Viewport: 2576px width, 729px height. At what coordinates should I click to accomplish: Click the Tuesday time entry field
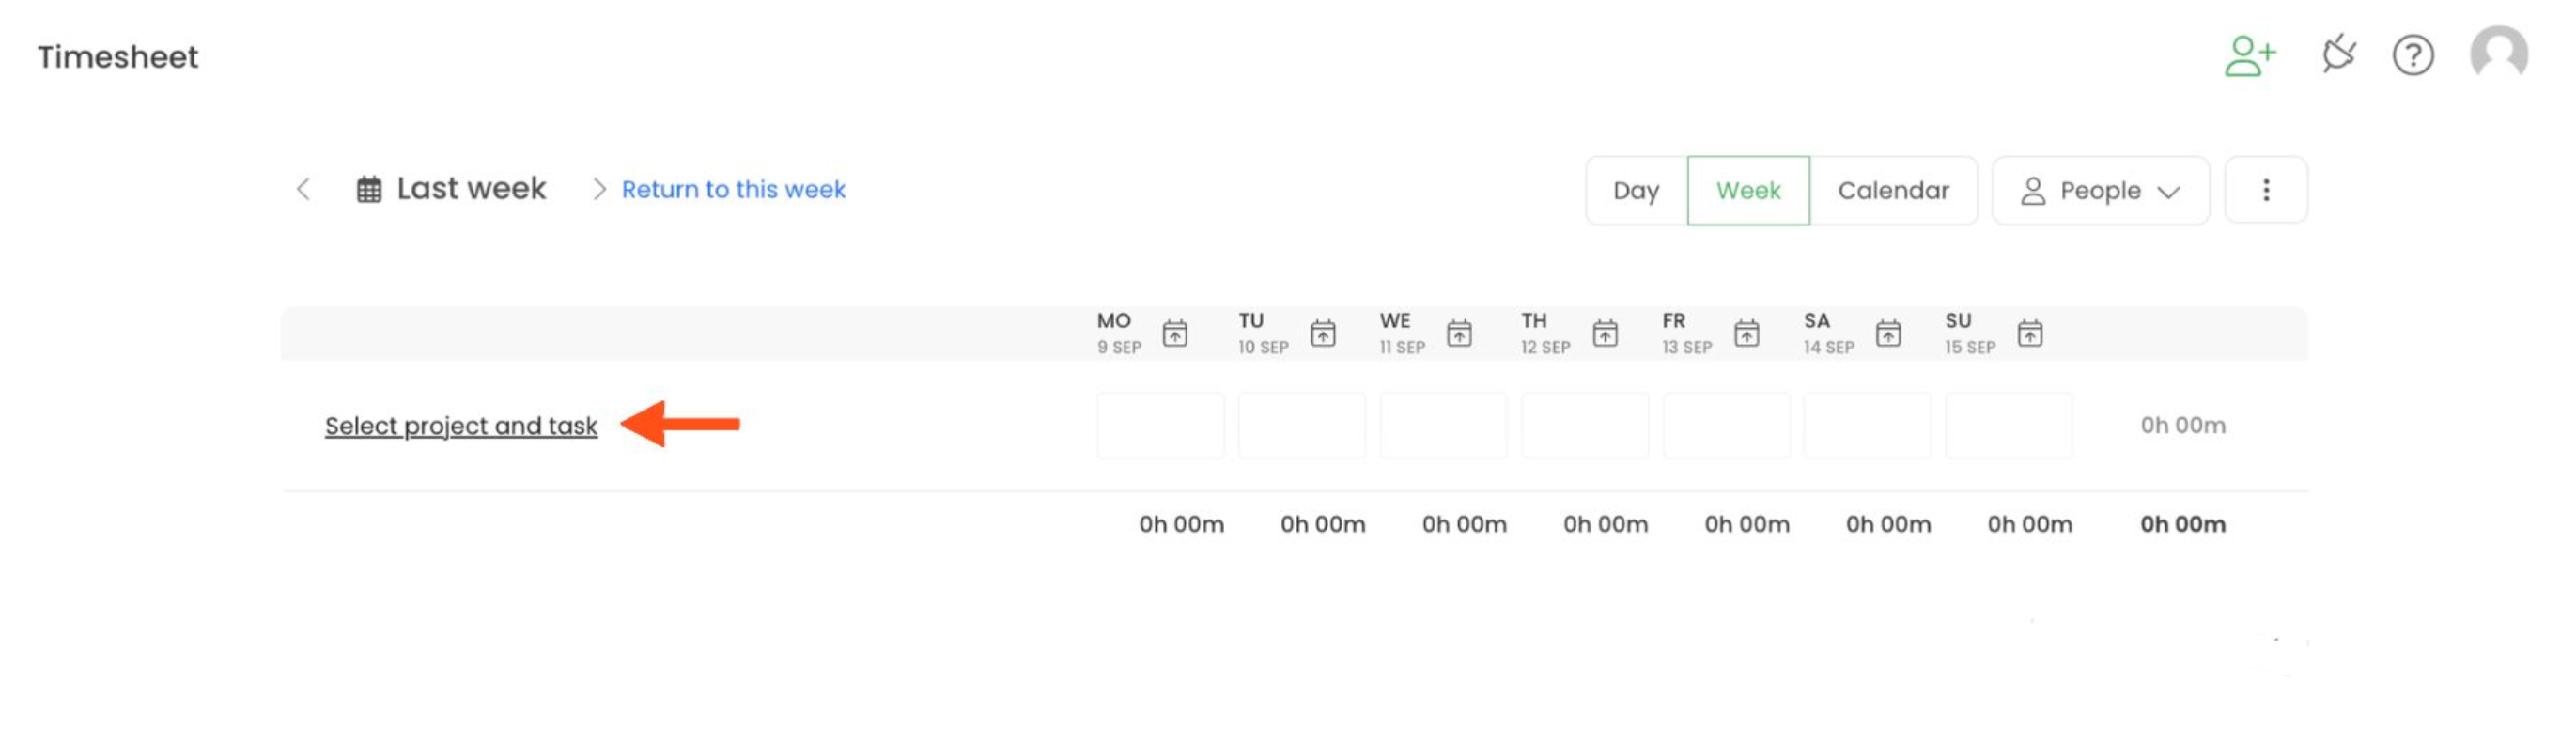pos(1301,426)
